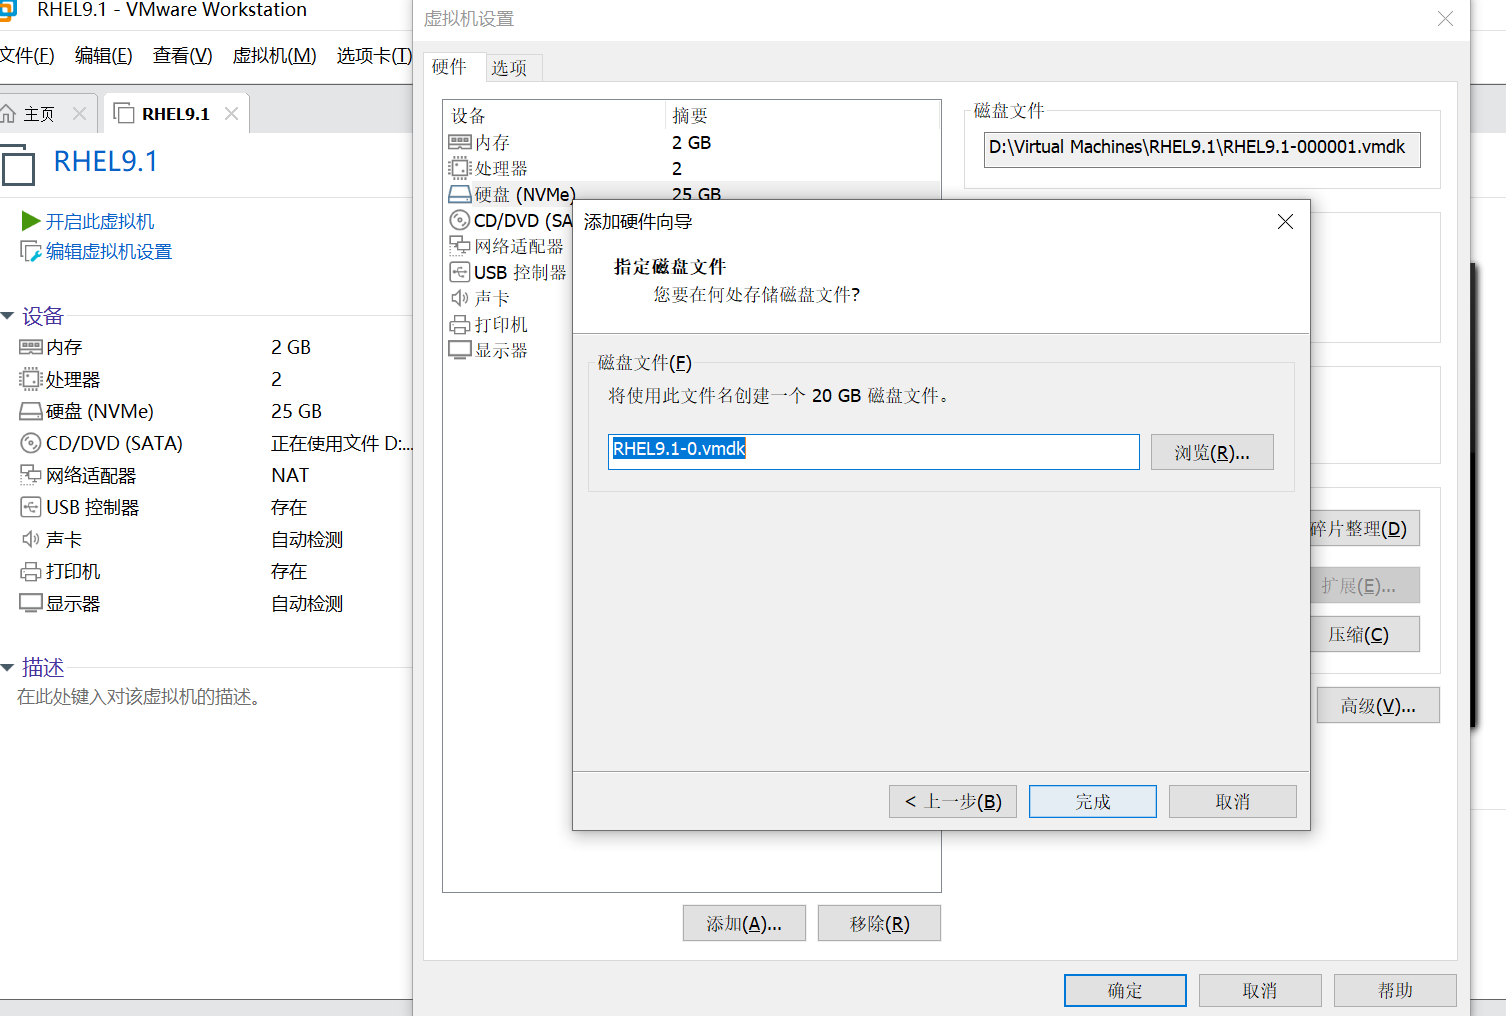Switch to the 选项 tab in settings
1506x1016 pixels.
[513, 67]
